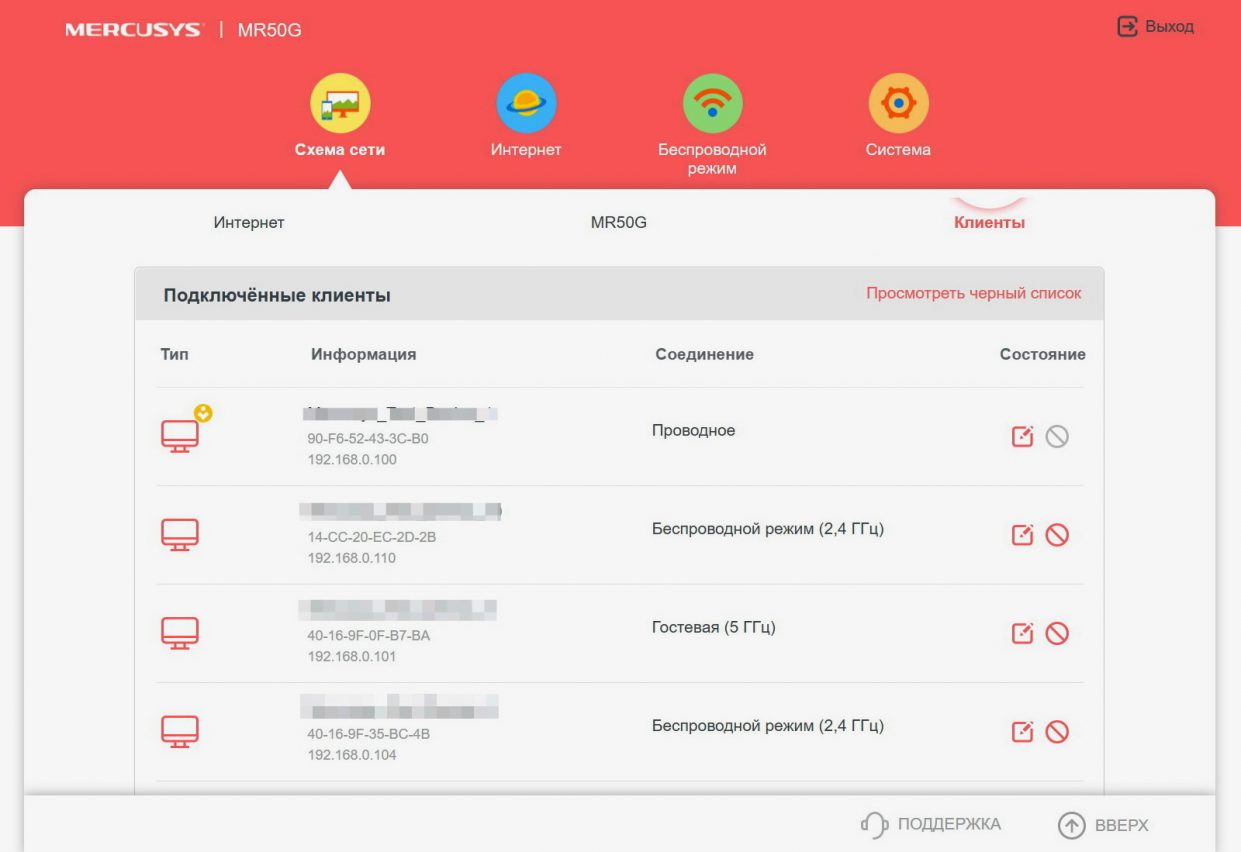Block the client with IP 192.168.0.110
The height and width of the screenshot is (852, 1241).
click(x=1057, y=535)
